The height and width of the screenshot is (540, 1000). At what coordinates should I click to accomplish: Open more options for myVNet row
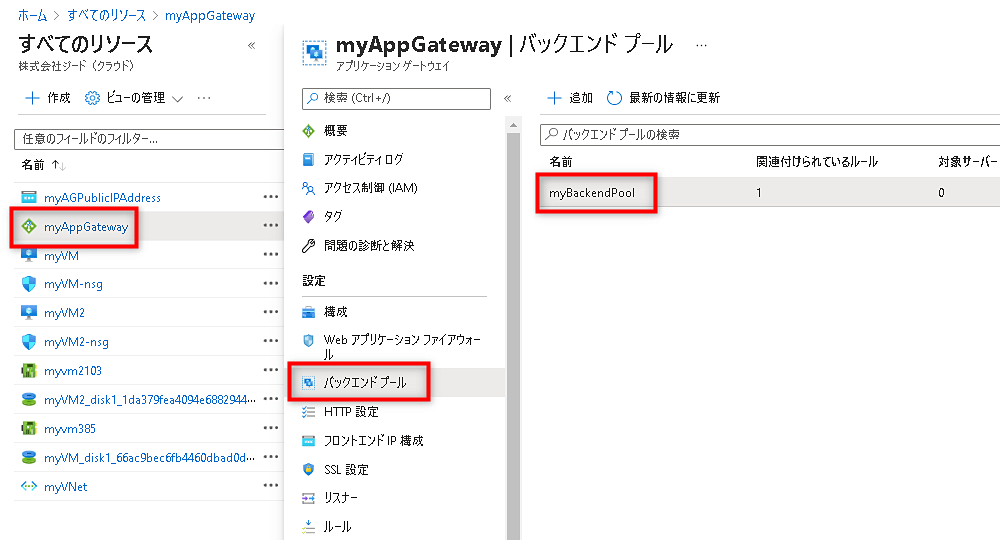coord(271,486)
